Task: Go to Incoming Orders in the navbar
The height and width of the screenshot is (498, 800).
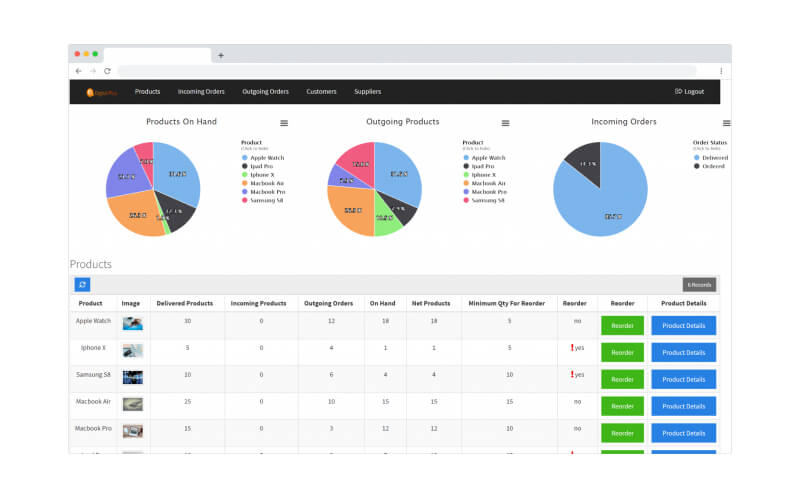Action: (201, 92)
